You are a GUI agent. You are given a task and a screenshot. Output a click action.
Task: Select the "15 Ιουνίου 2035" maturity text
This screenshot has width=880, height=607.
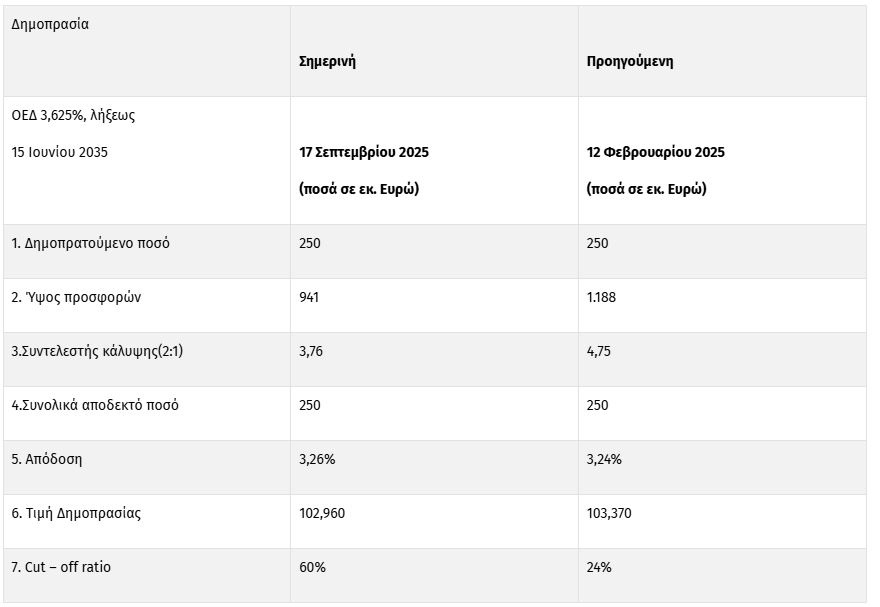tap(60, 153)
